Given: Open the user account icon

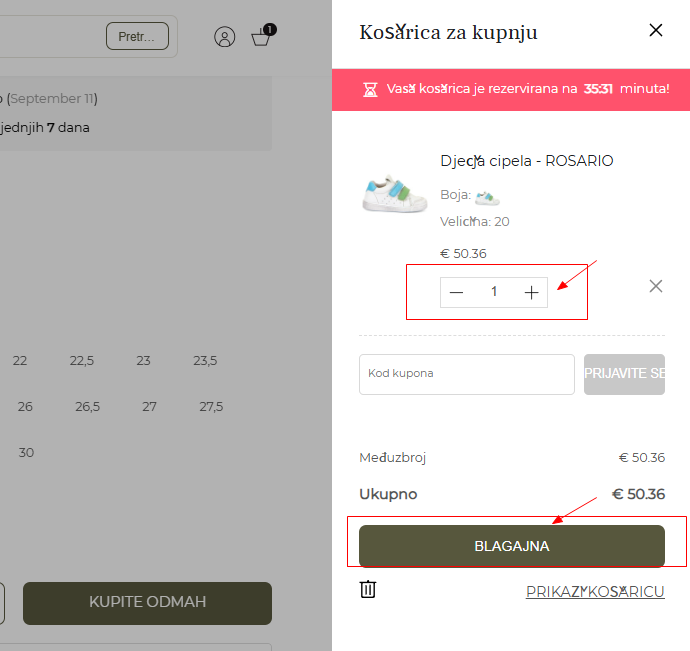Looking at the screenshot, I should [x=225, y=37].
